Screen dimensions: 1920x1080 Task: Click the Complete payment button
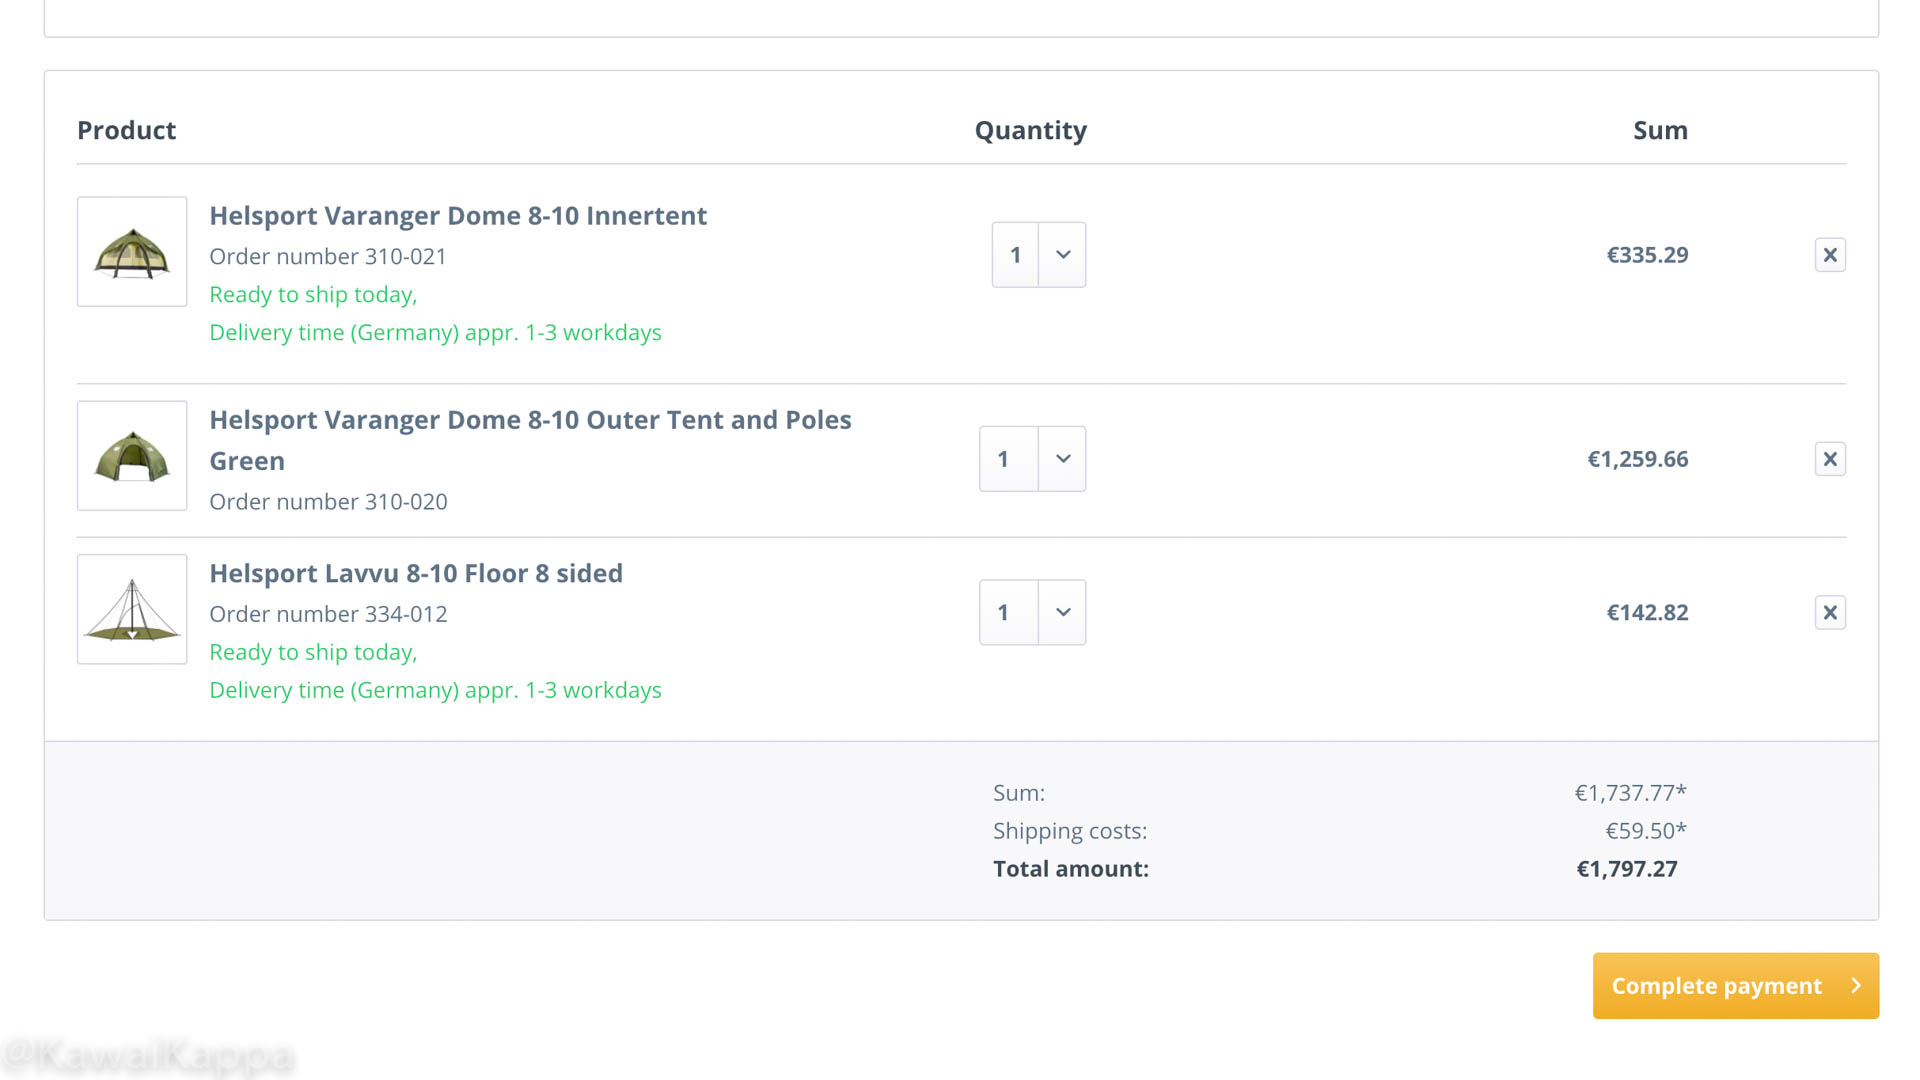1736,986
